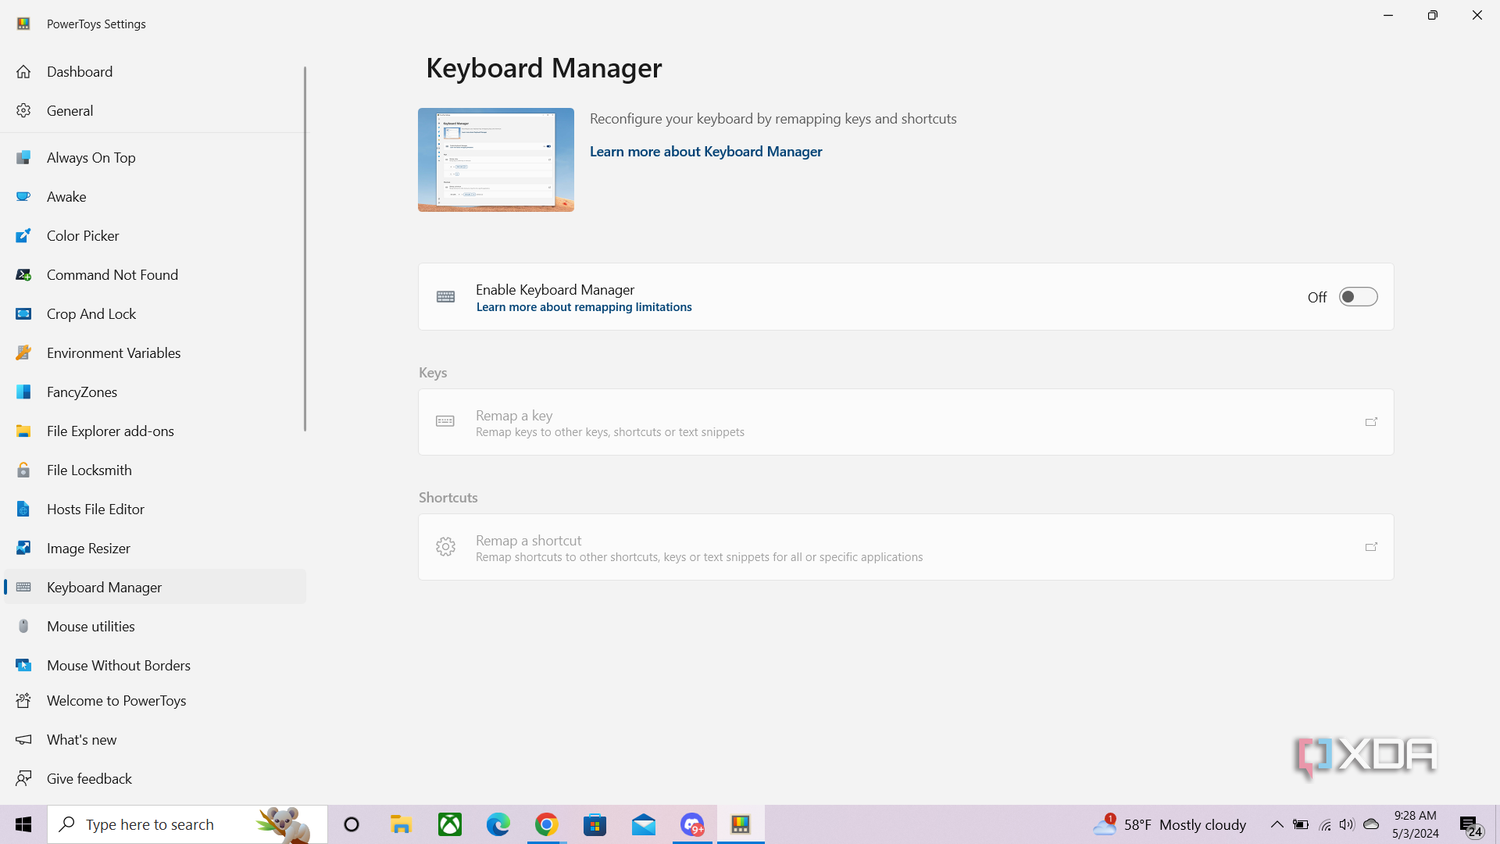This screenshot has width=1500, height=844.
Task: Click the Type here to search box
Action: point(188,825)
